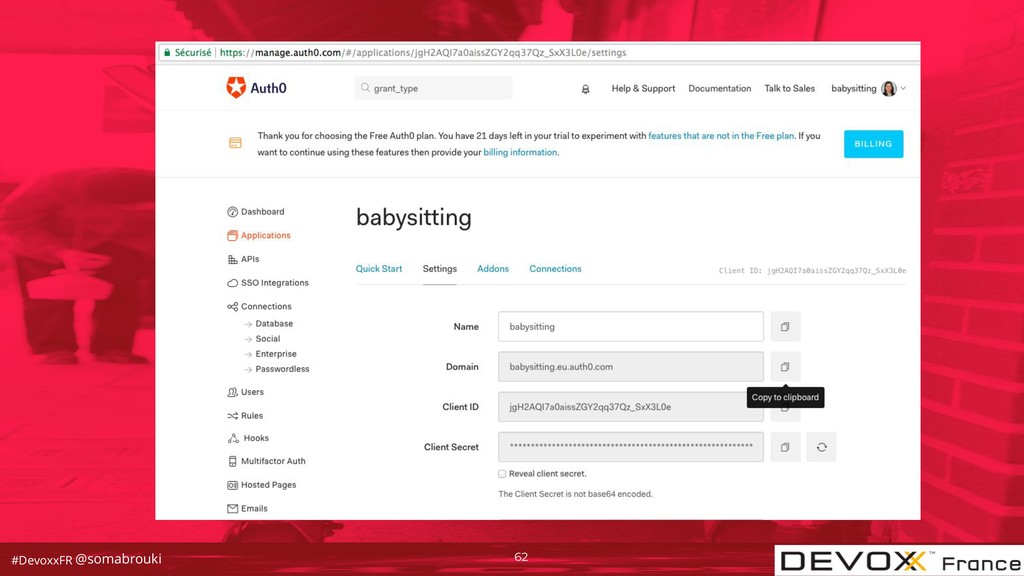
Task: Copy the Client Secret to clipboard
Action: (x=785, y=447)
